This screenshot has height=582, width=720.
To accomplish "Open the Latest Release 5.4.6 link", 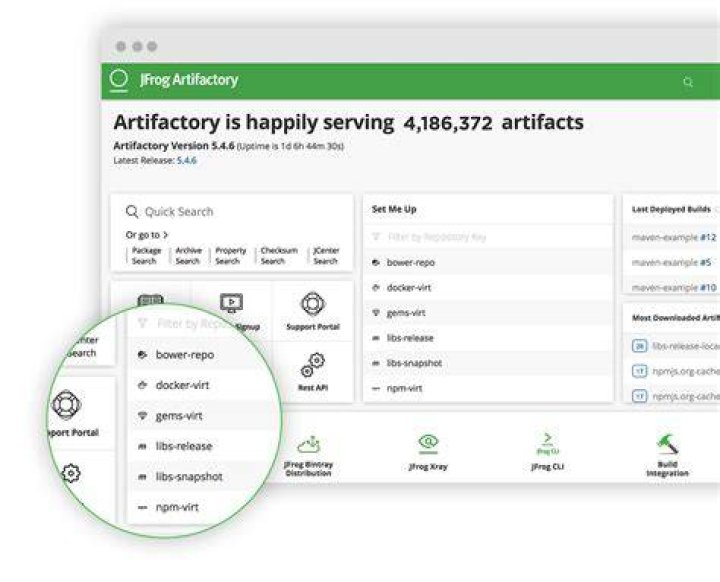I will tap(186, 160).
